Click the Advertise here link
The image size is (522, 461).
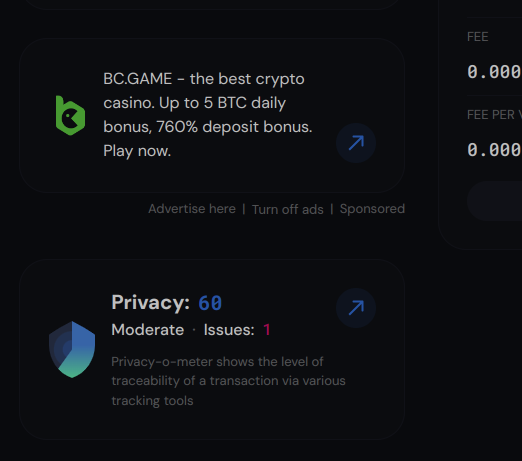click(192, 209)
